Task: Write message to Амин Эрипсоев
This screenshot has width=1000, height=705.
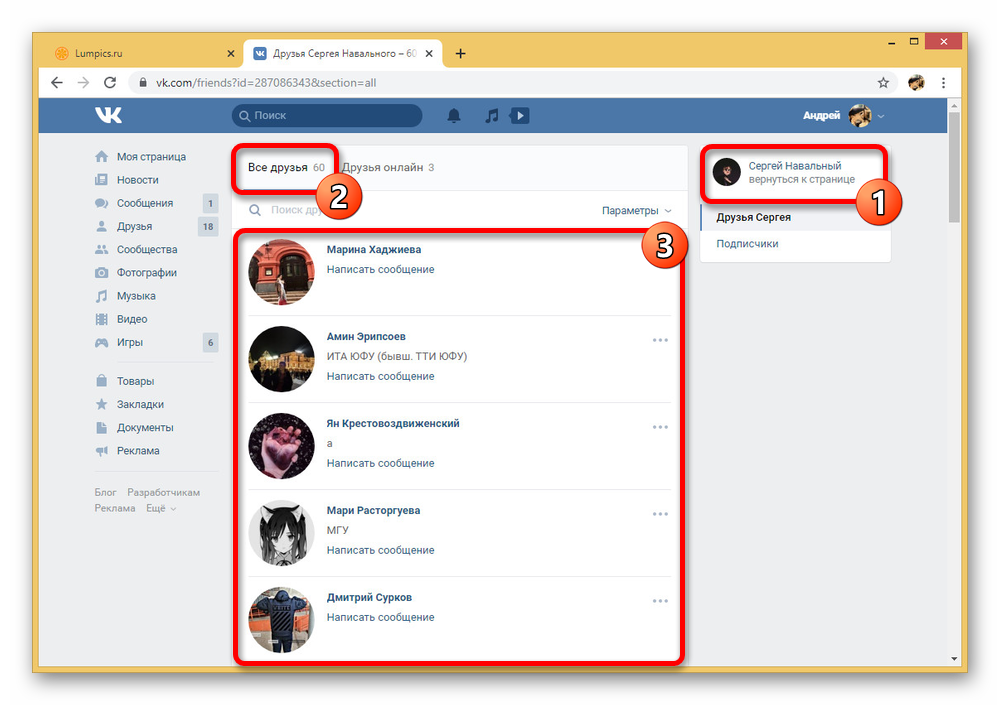Action: (380, 376)
